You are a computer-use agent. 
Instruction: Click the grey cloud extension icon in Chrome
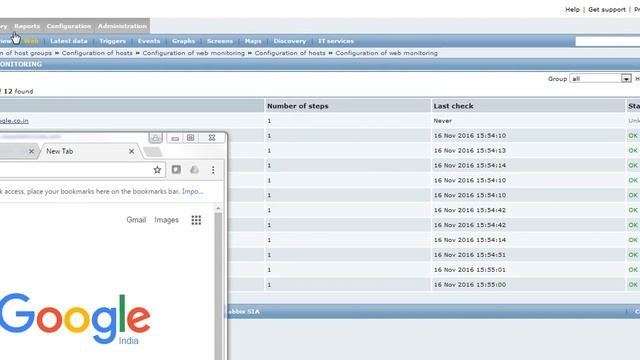pos(194,169)
